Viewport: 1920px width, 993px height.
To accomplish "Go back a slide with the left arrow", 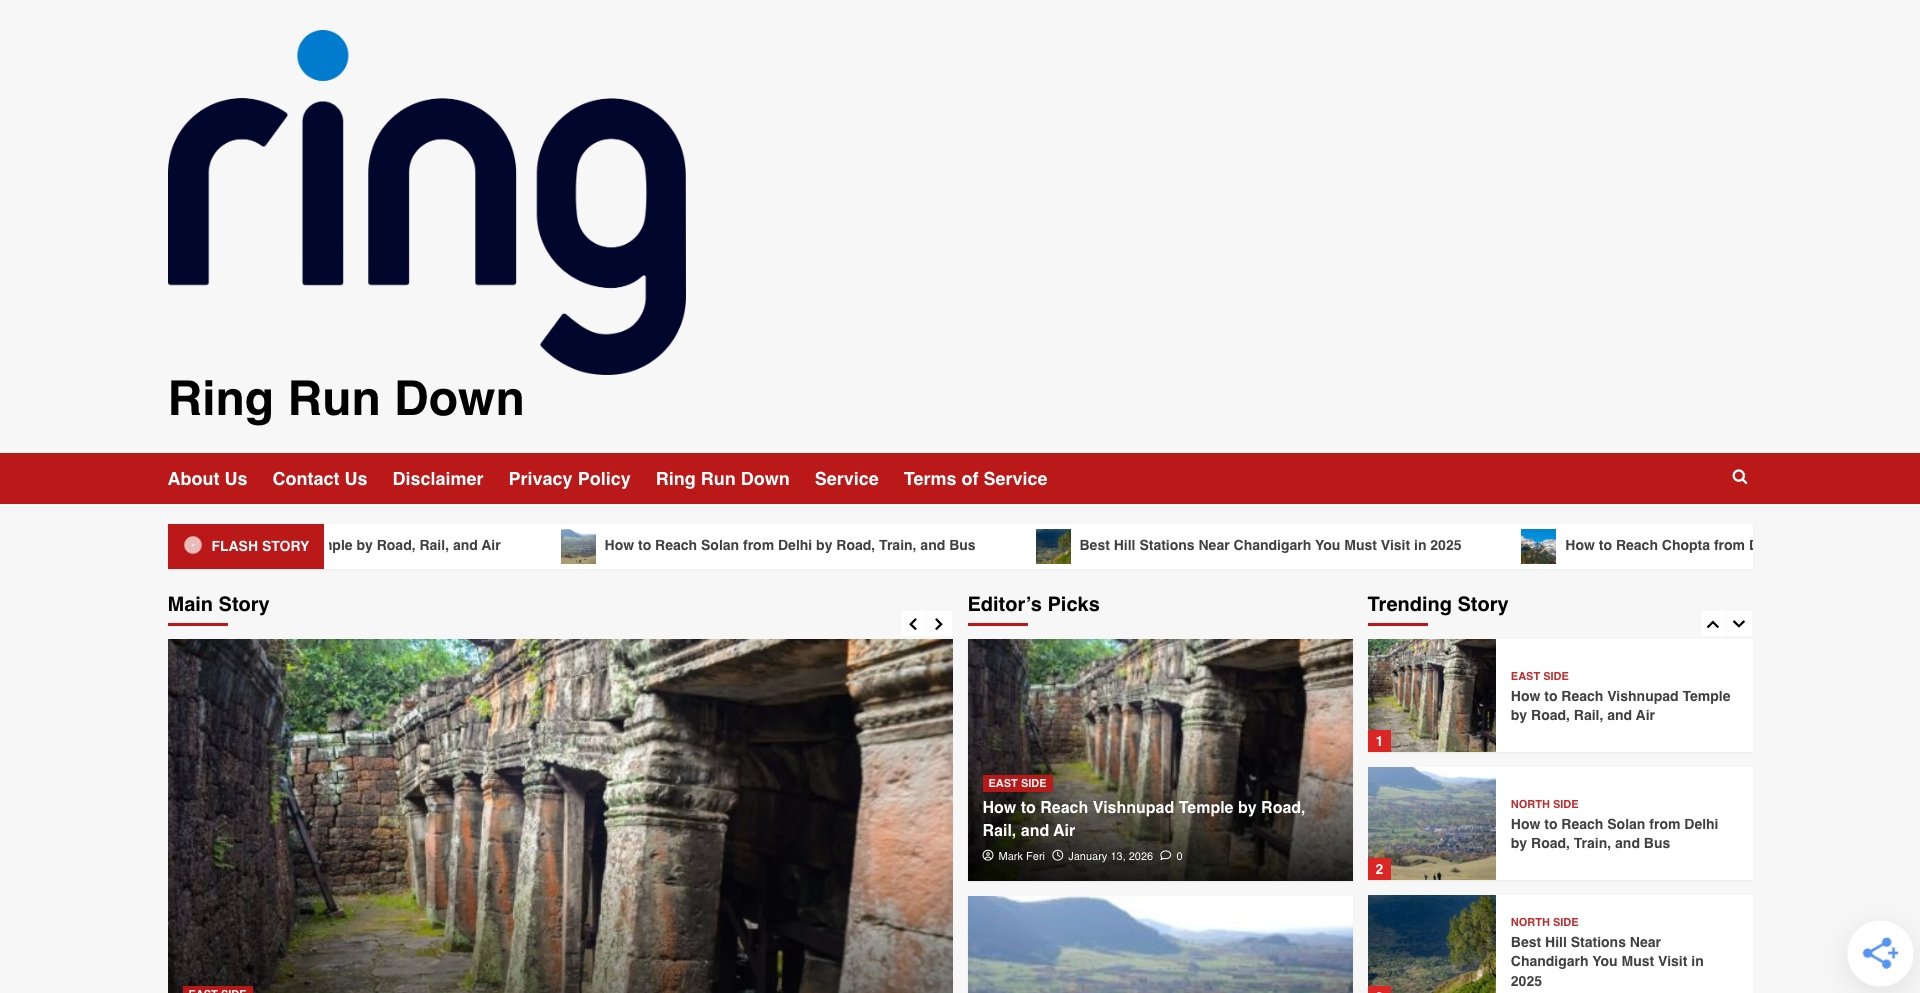I will click(x=913, y=623).
